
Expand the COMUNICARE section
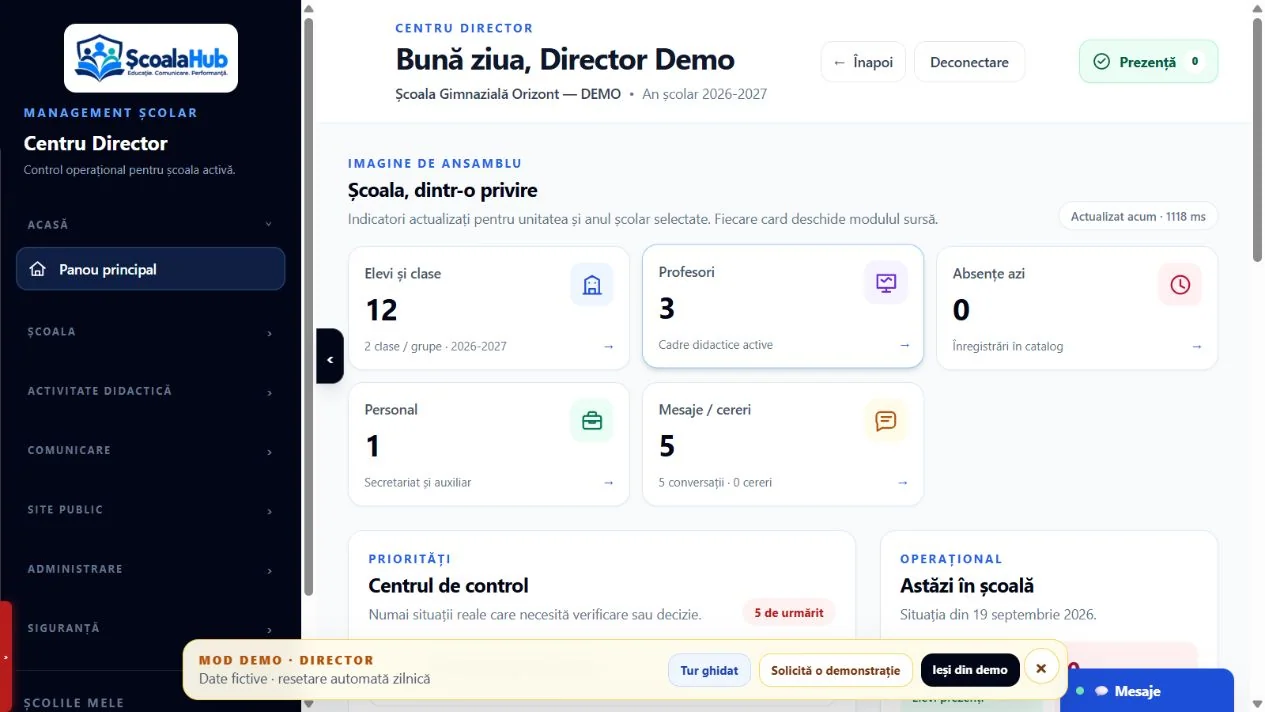150,451
